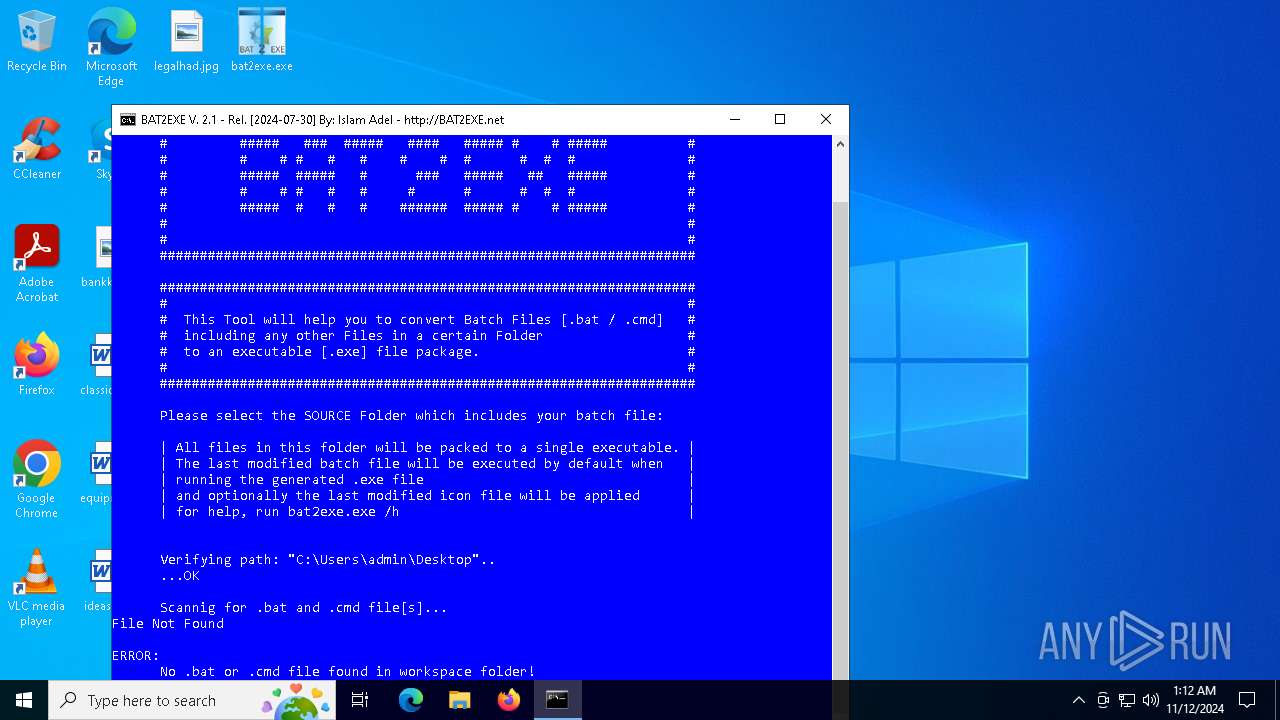Open the network status tray icon
This screenshot has height=720, width=1280.
tap(1127, 700)
